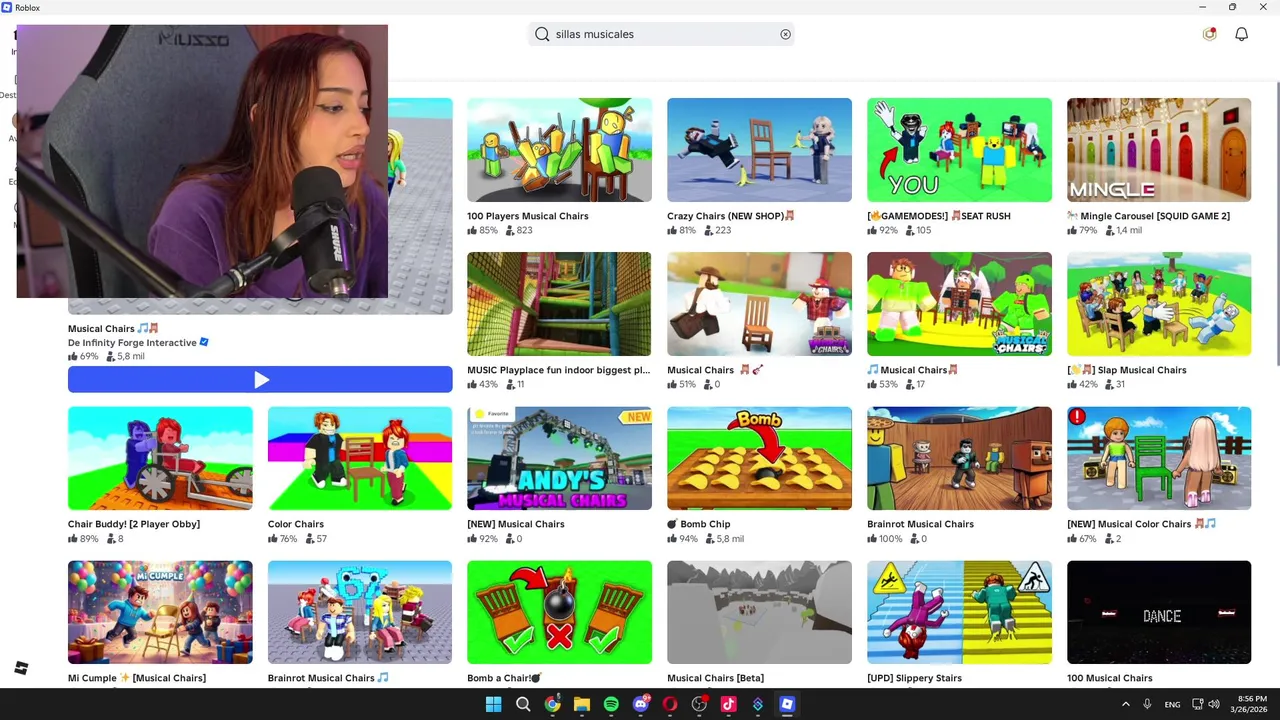
Task: Open Brainrot Musical Chairs in bottom row
Action: (360, 612)
